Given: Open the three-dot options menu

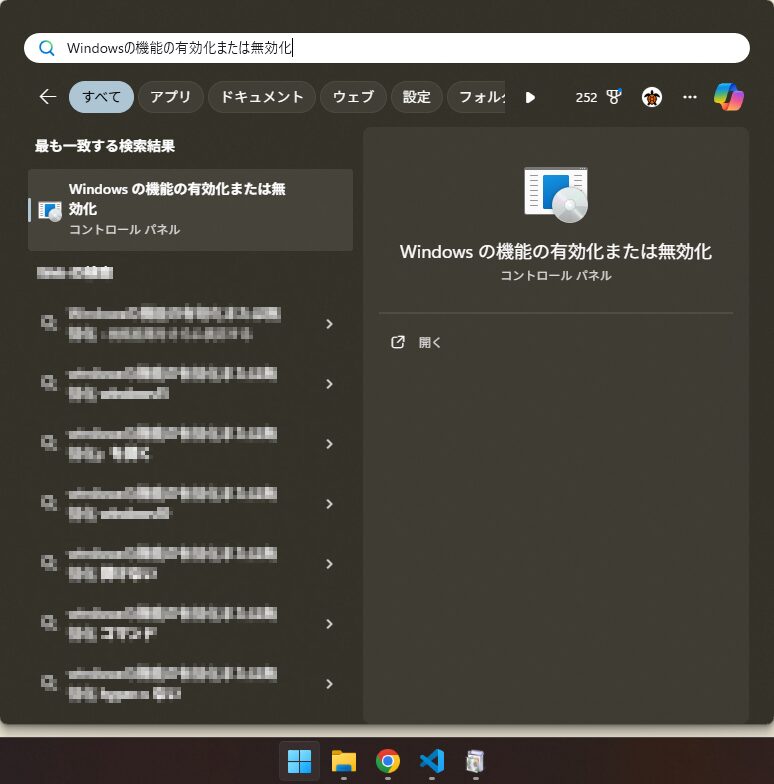Looking at the screenshot, I should point(689,97).
